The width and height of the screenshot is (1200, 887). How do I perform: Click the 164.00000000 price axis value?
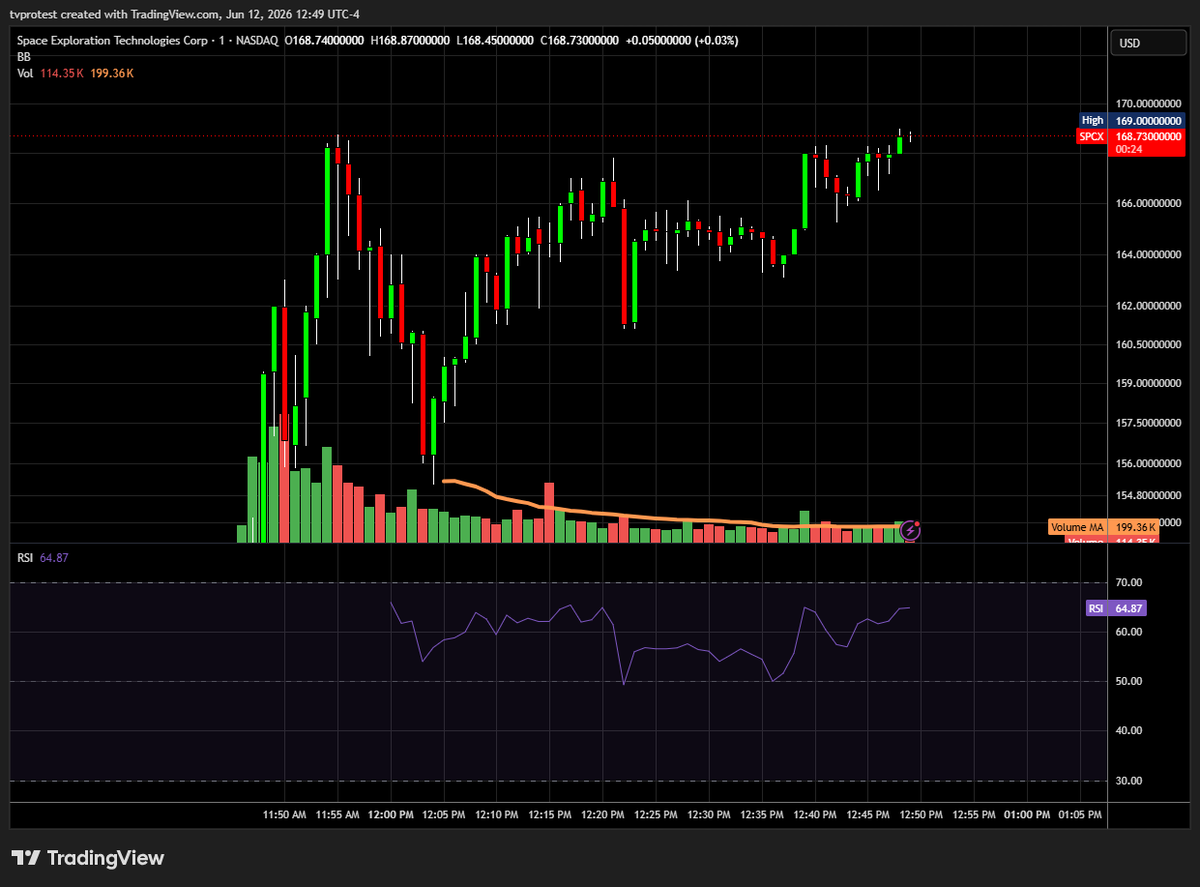coord(1148,254)
